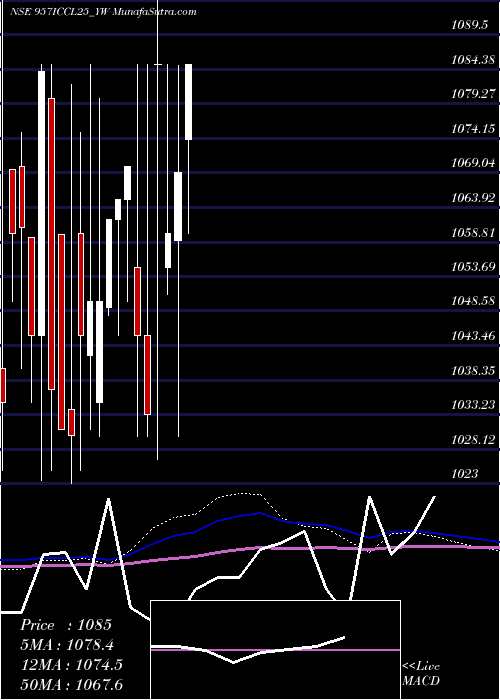Select the last white candlestick near 1084
The width and height of the screenshot is (500, 700).
(x=189, y=102)
